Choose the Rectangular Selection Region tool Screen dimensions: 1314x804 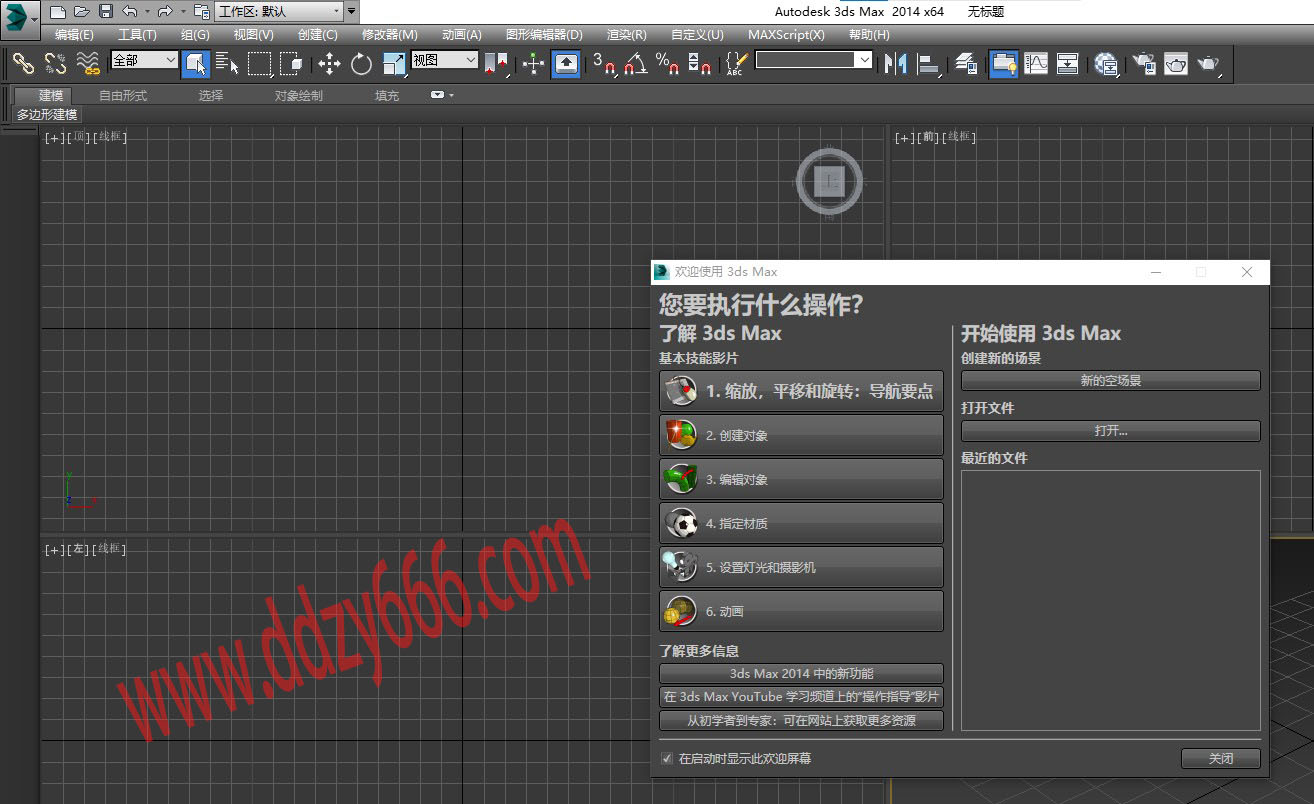click(260, 63)
